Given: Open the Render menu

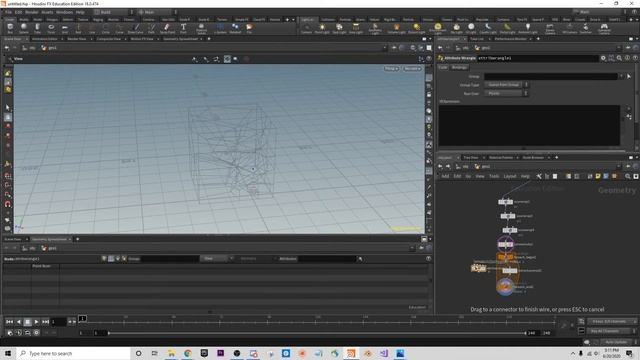Looking at the screenshot, I should [31, 12].
